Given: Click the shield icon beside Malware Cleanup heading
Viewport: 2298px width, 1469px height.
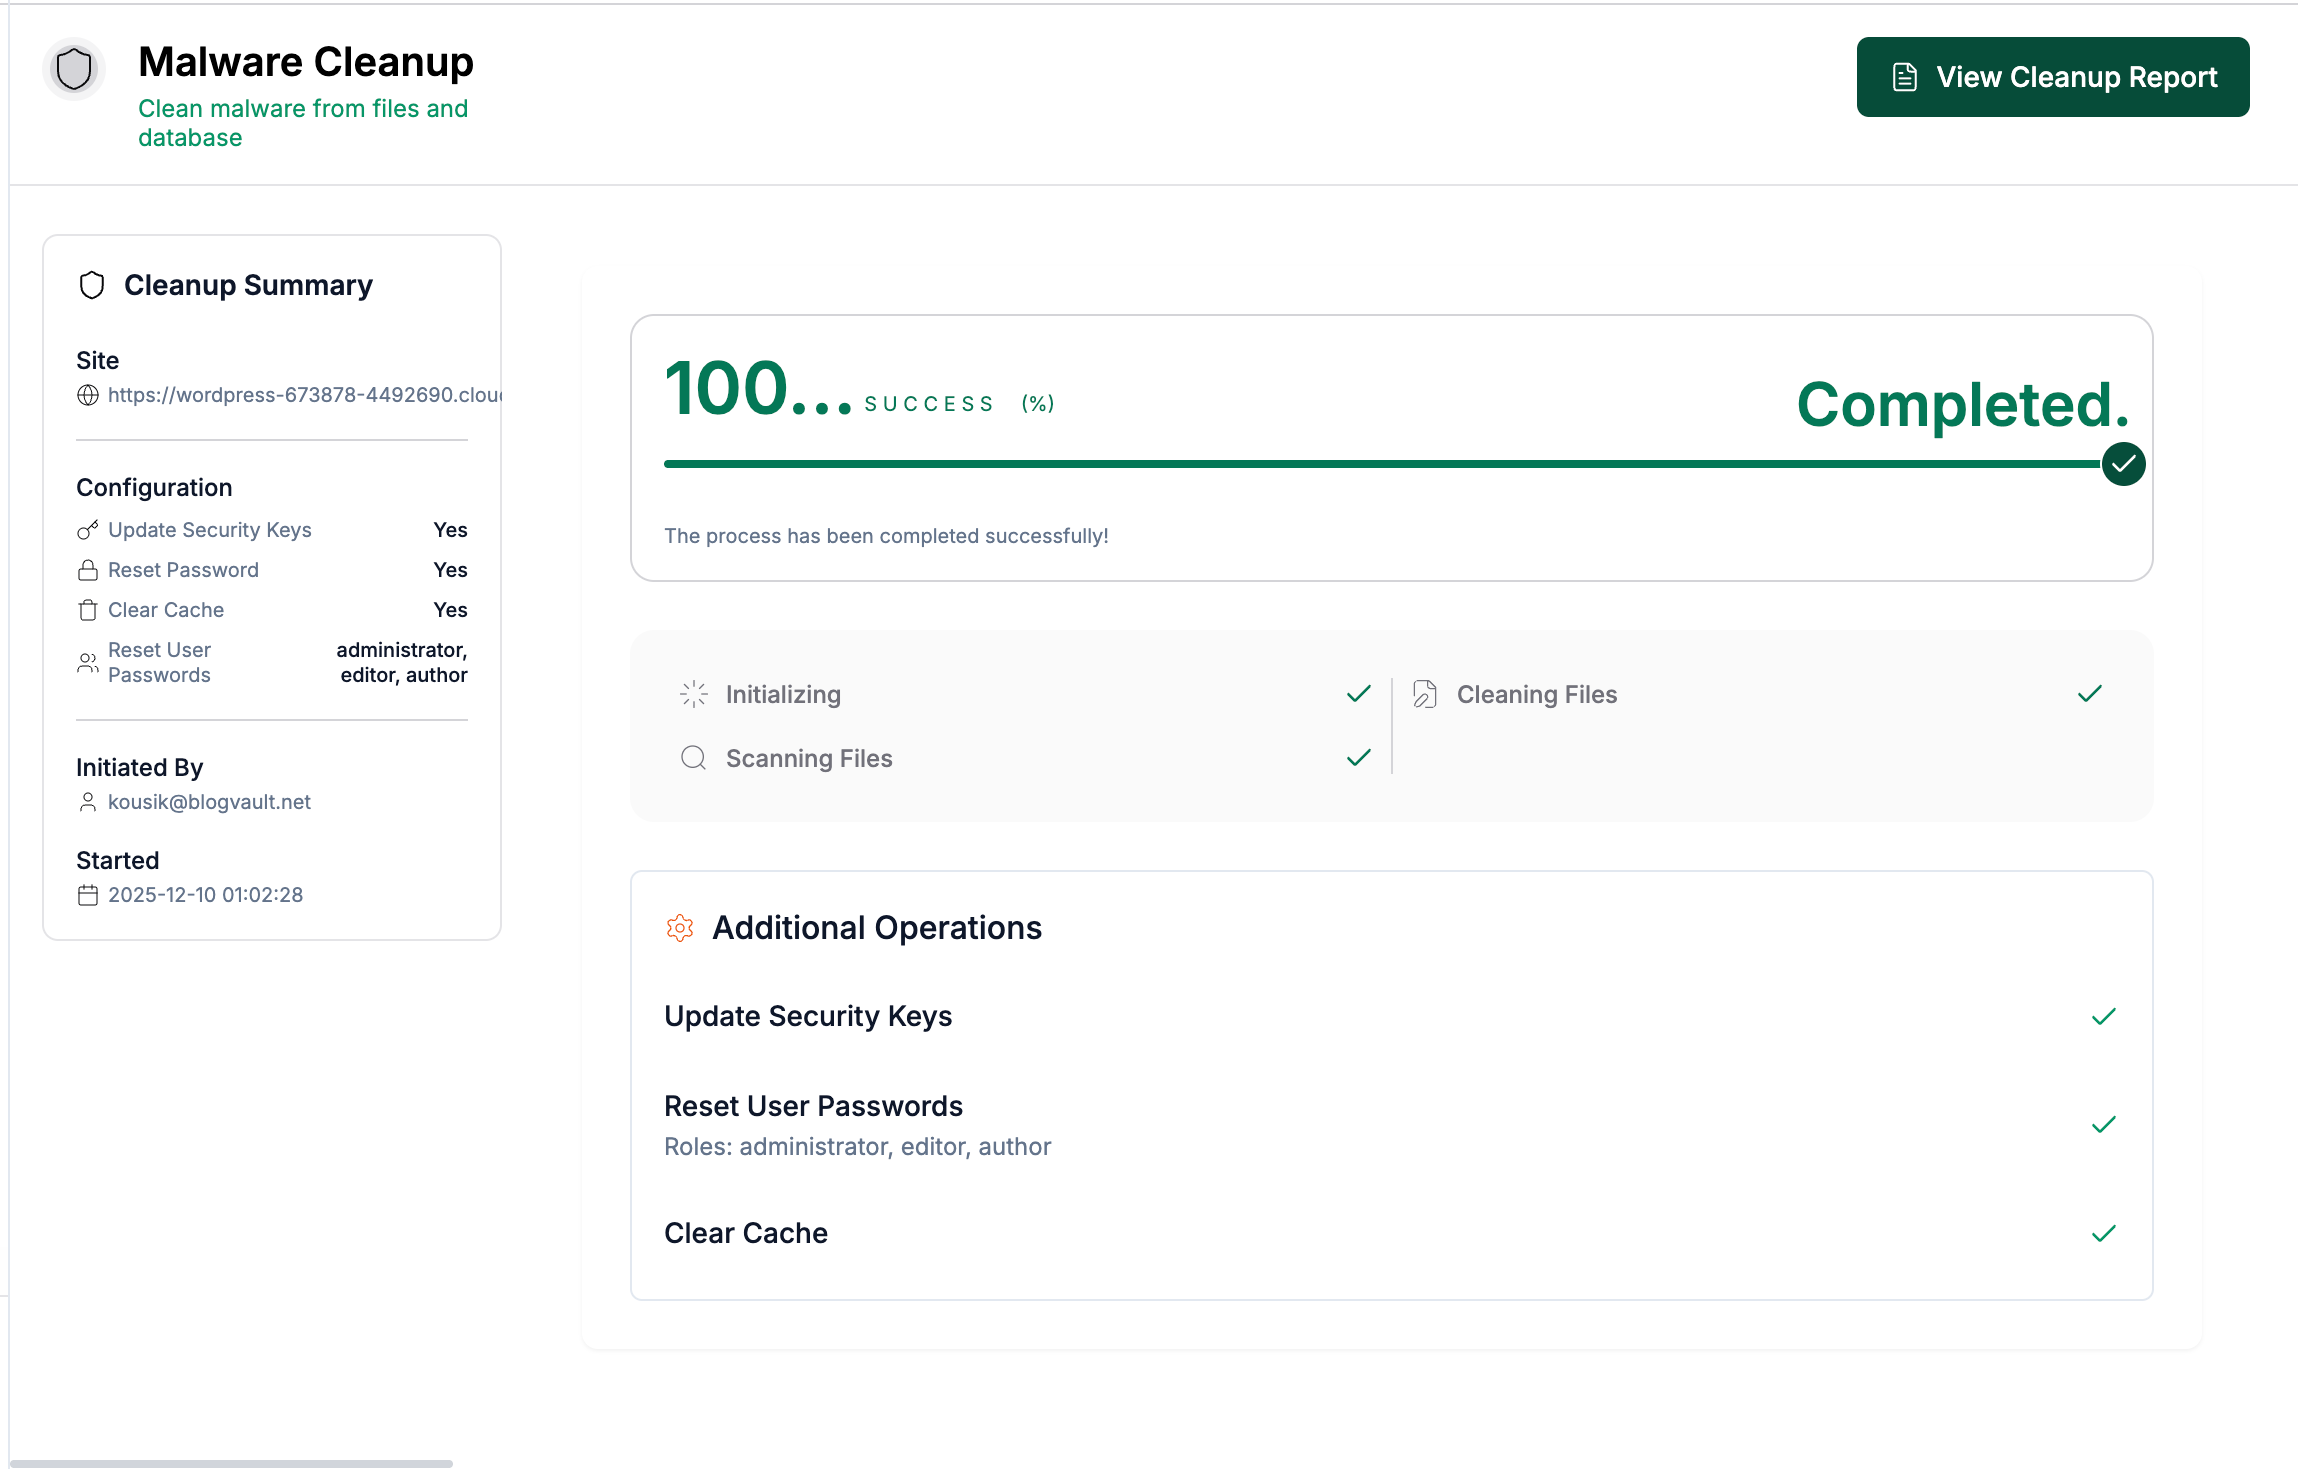Looking at the screenshot, I should pos(73,69).
